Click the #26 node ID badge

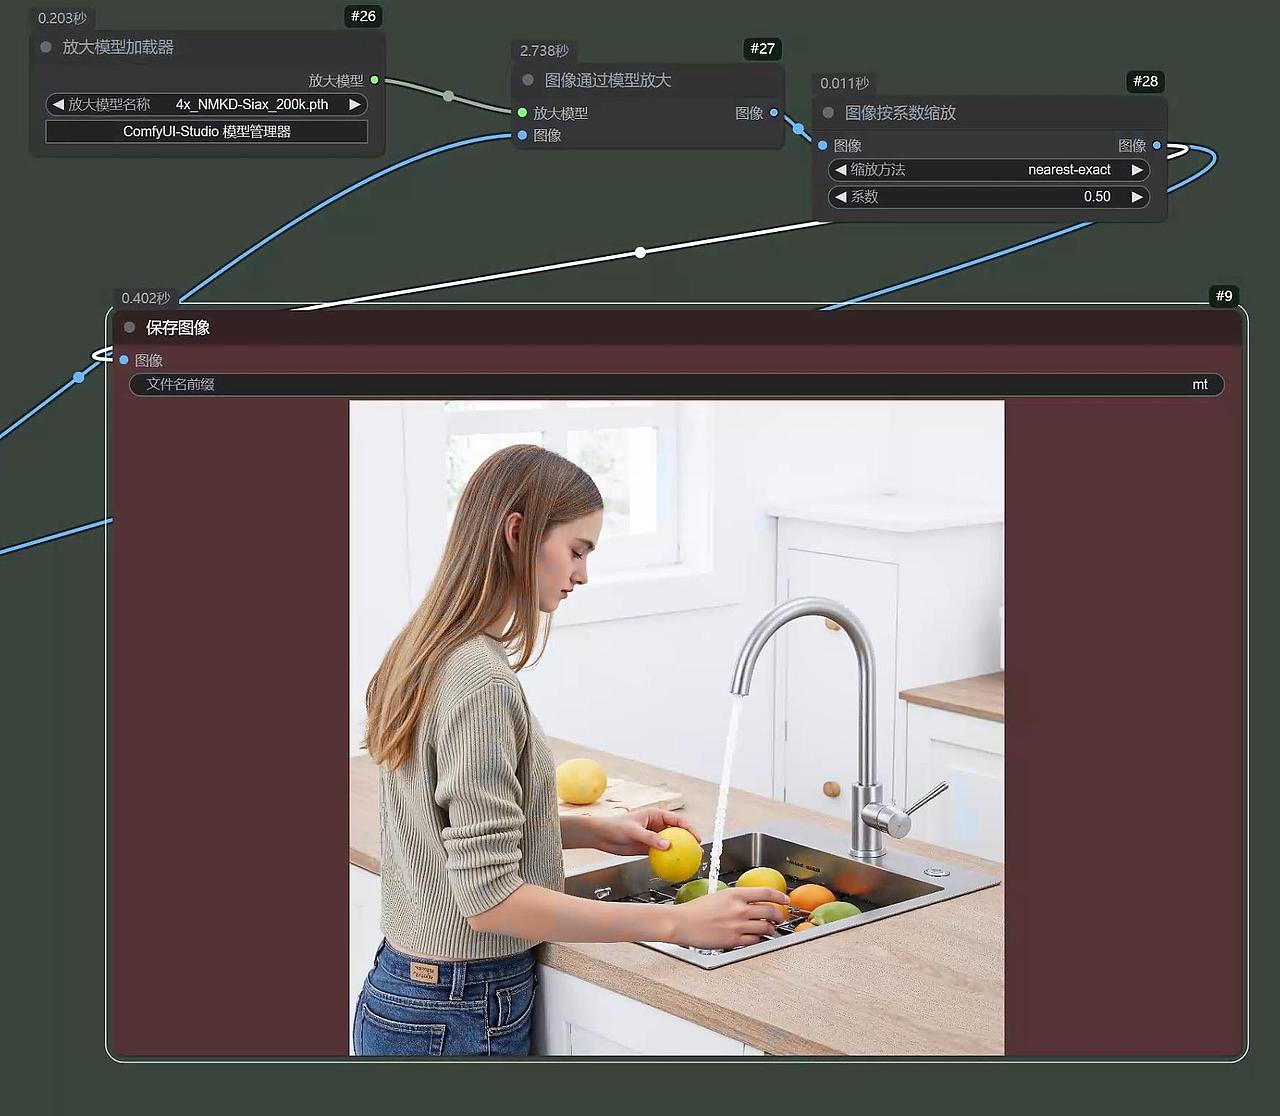click(363, 16)
